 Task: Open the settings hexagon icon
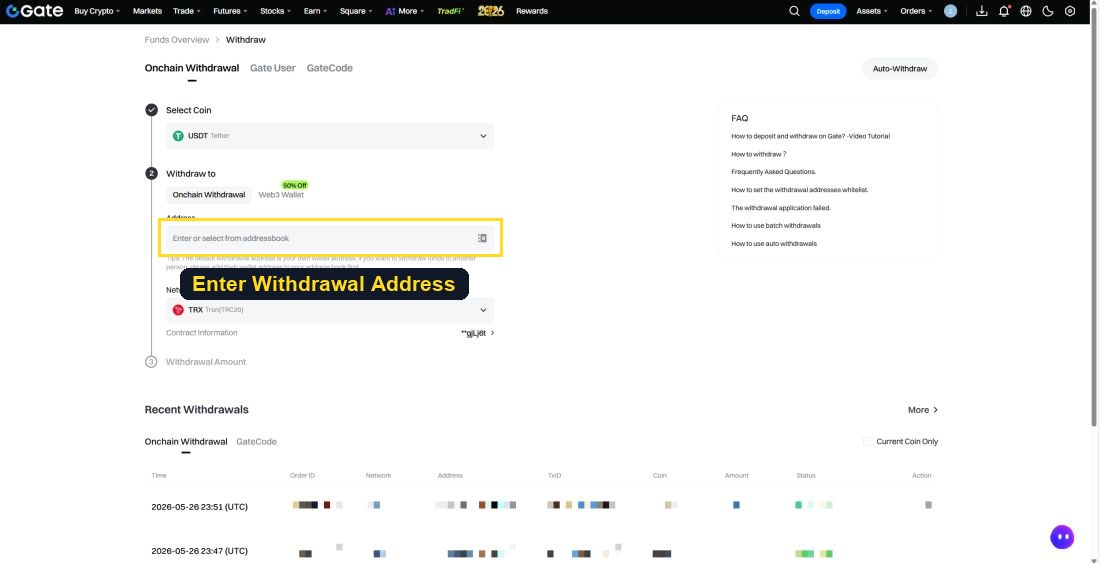coord(1070,11)
